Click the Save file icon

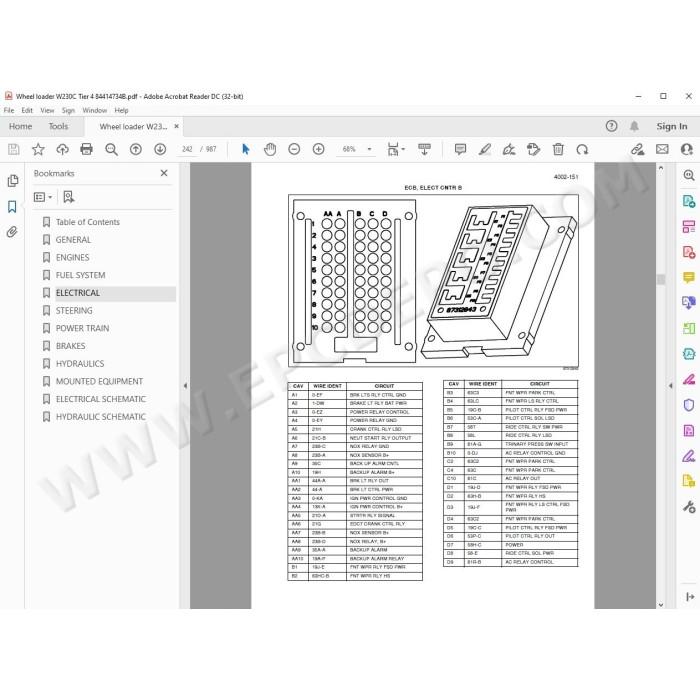tap(14, 149)
